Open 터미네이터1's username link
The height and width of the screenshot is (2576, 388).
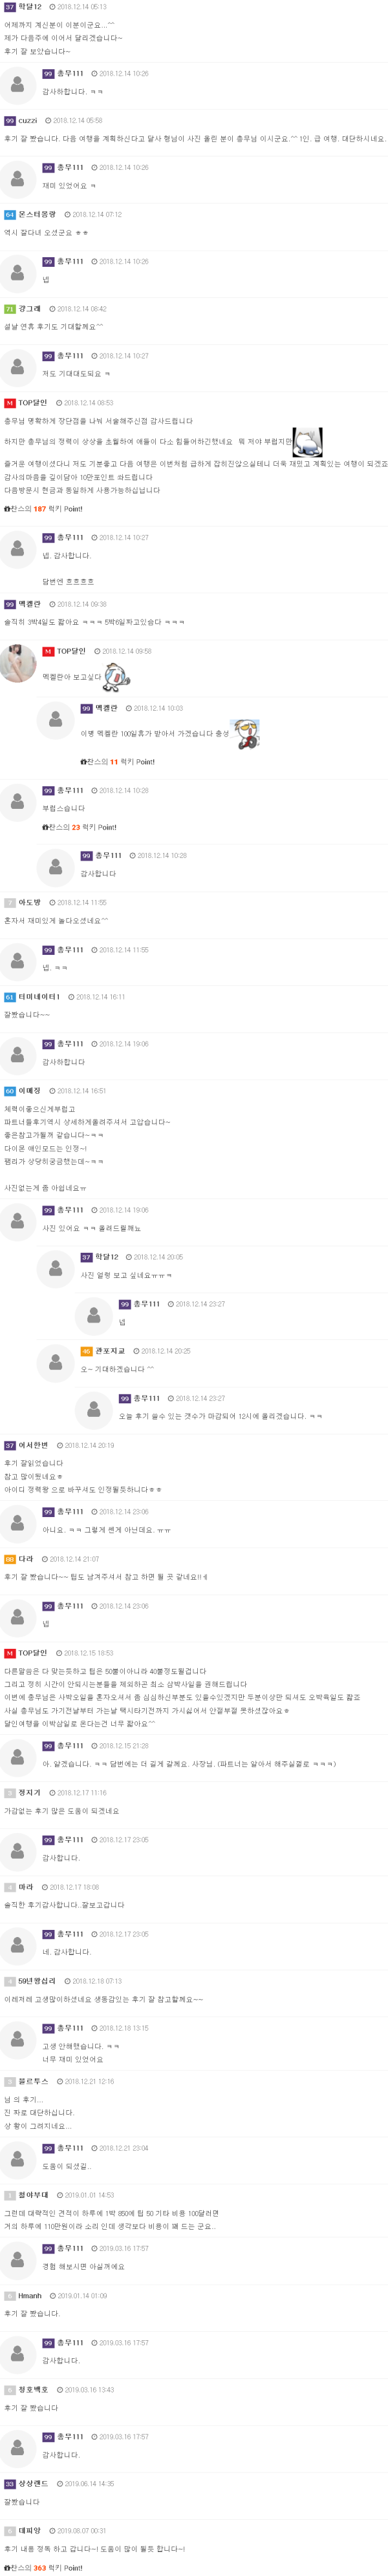point(40,997)
